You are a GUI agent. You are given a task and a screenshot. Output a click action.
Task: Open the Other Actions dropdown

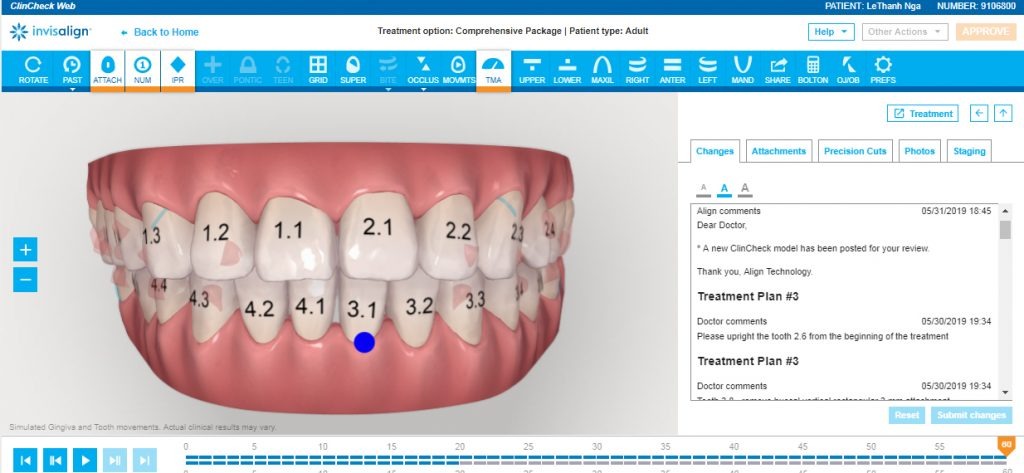tap(904, 31)
